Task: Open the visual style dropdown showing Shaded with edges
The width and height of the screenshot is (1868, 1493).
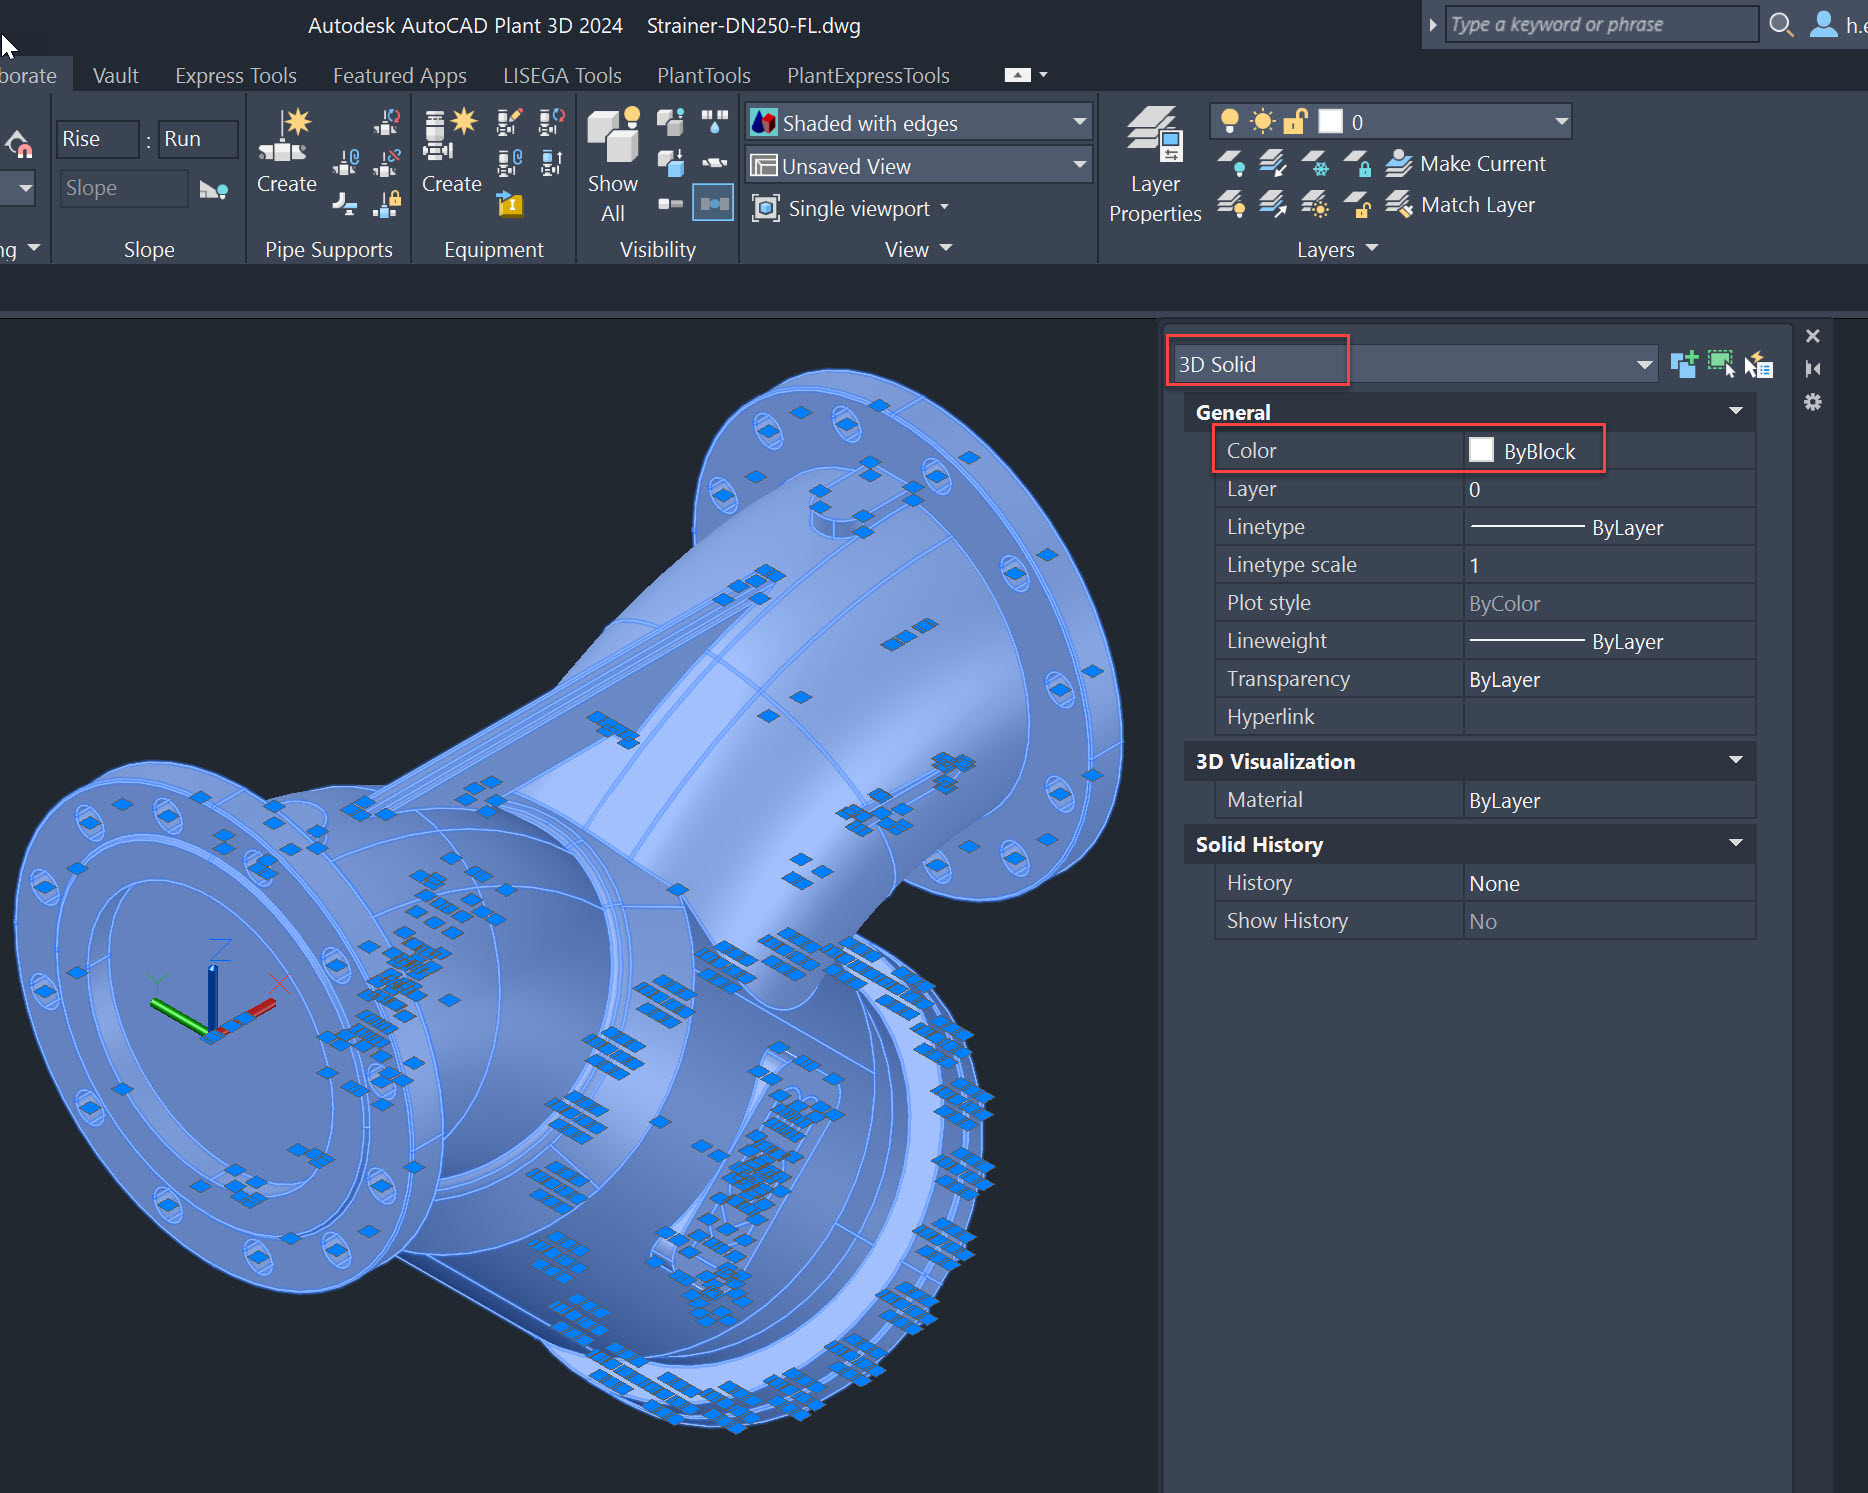Action: [1078, 121]
